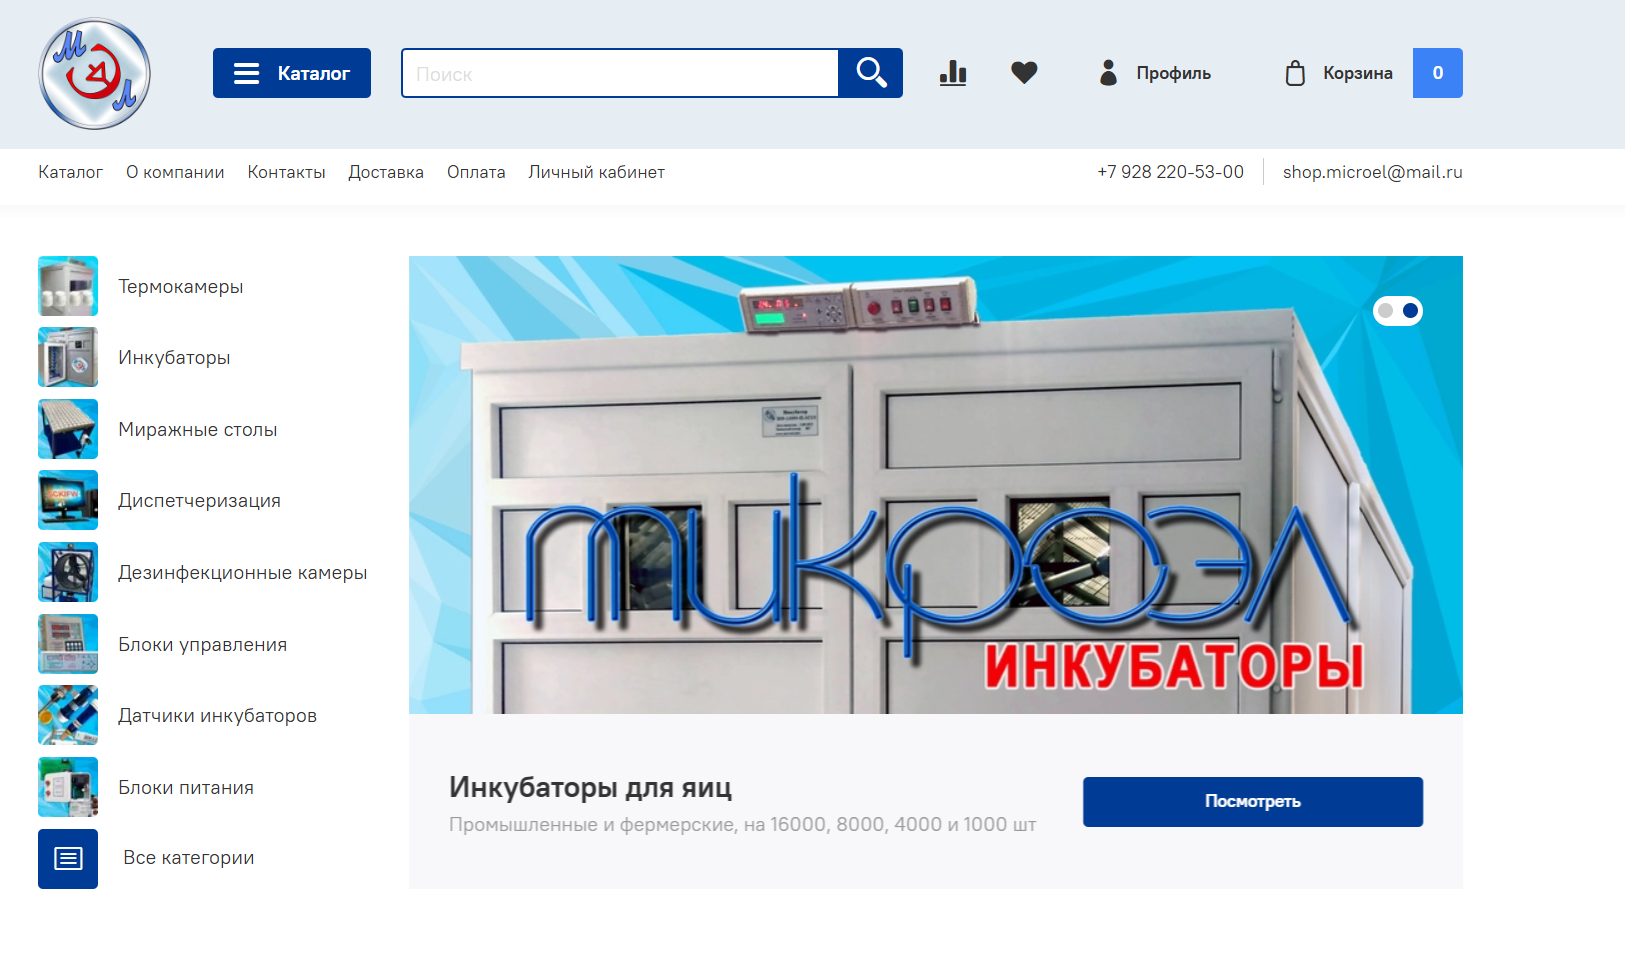Click the Microel round logo
Screen dimensions: 1625x958
pos(94,74)
